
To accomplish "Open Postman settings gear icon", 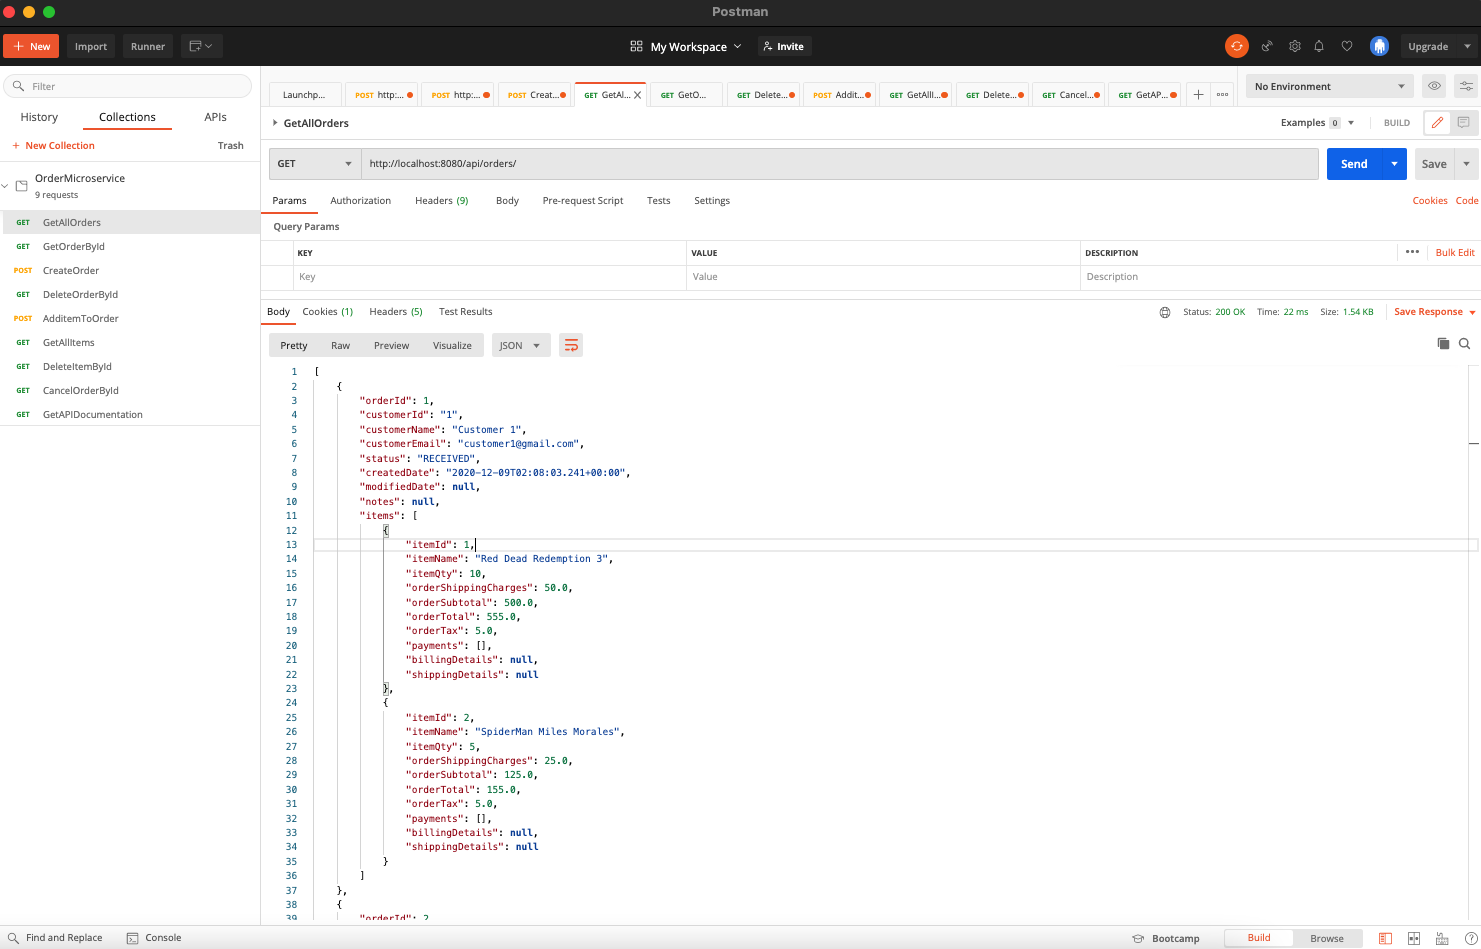I will (x=1294, y=46).
